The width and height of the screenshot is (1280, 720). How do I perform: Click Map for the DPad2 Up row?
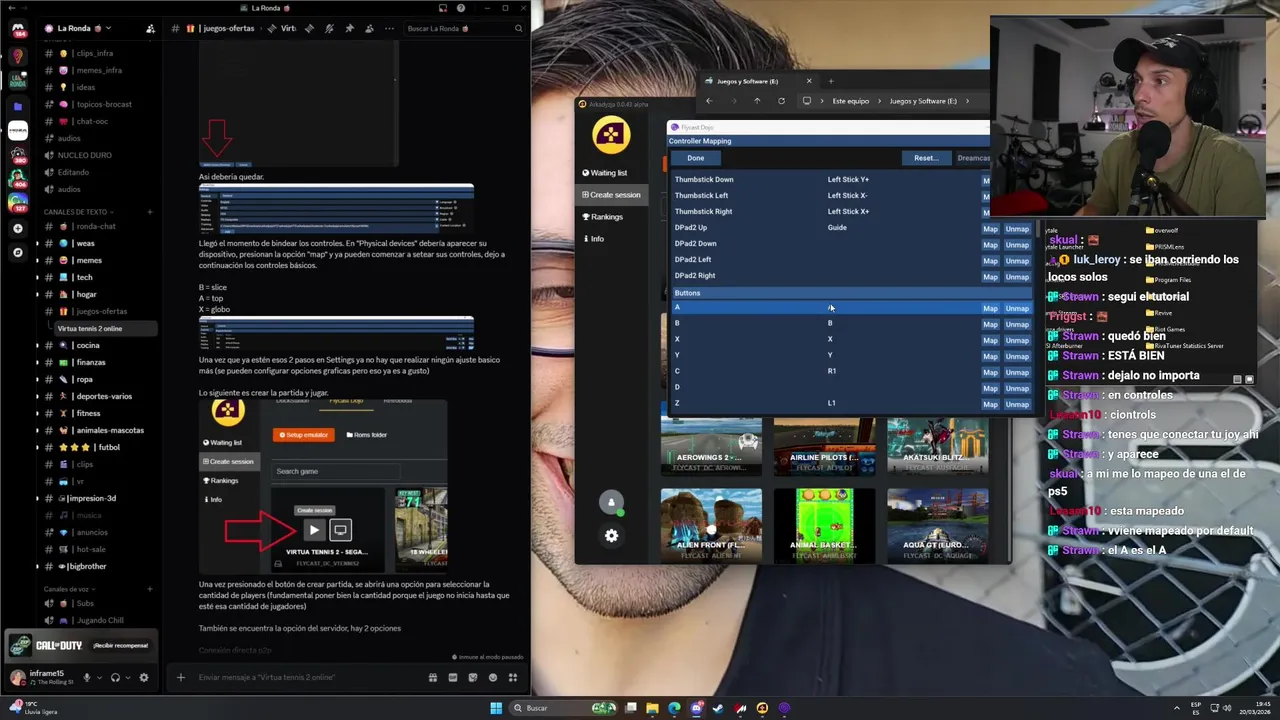(x=990, y=229)
